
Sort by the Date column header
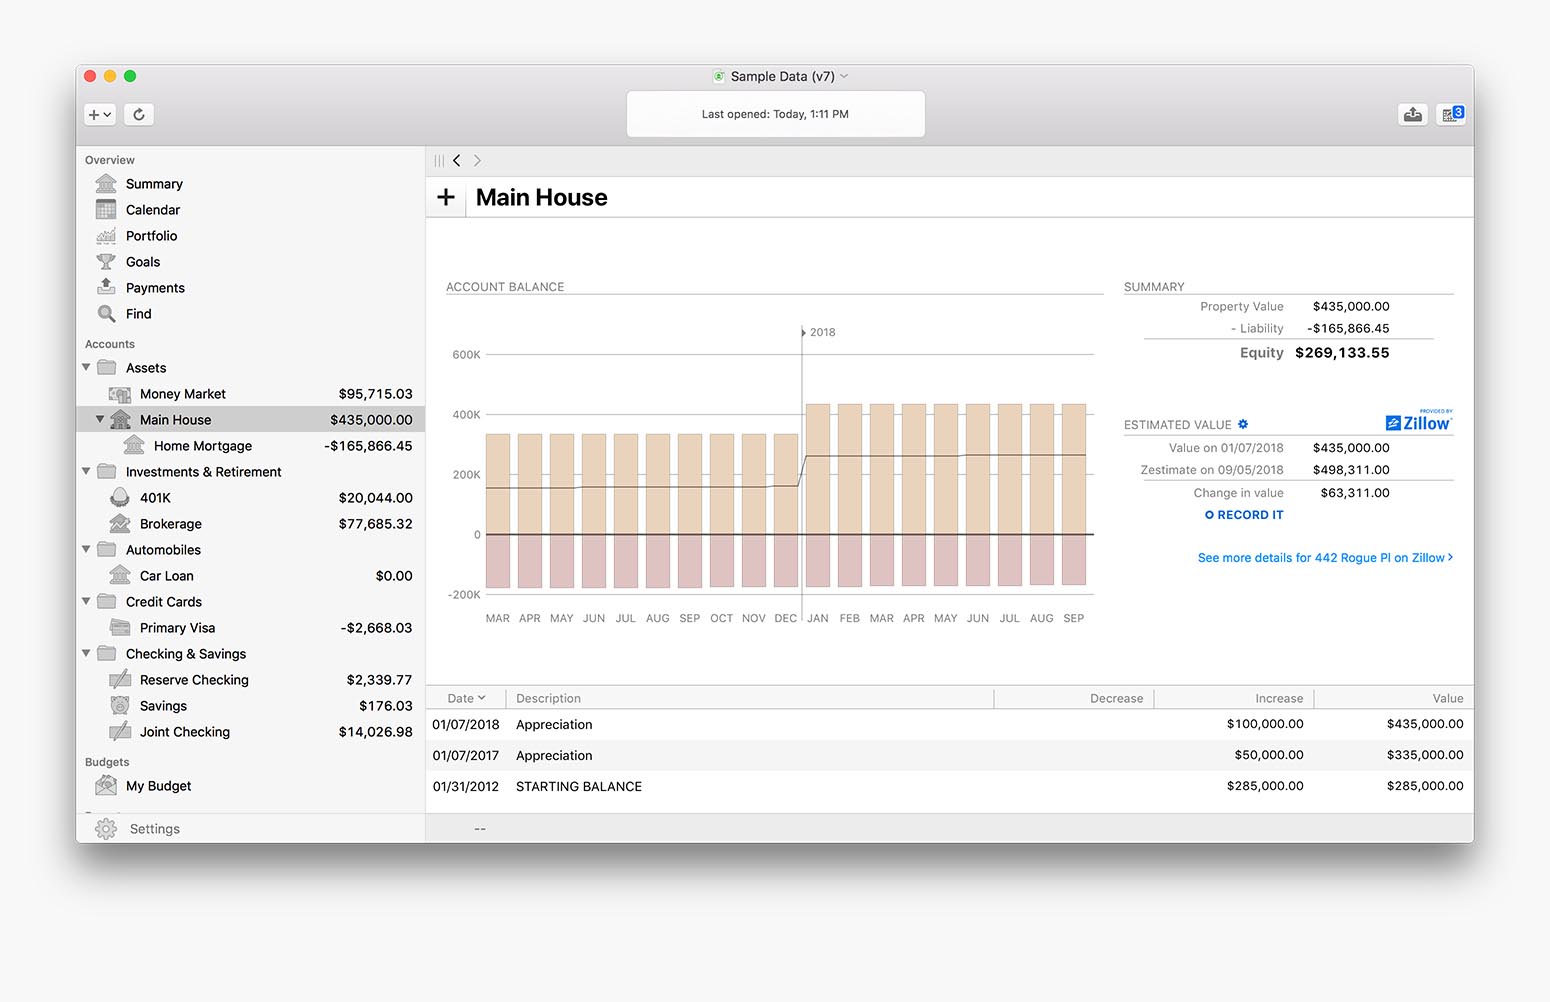[466, 698]
